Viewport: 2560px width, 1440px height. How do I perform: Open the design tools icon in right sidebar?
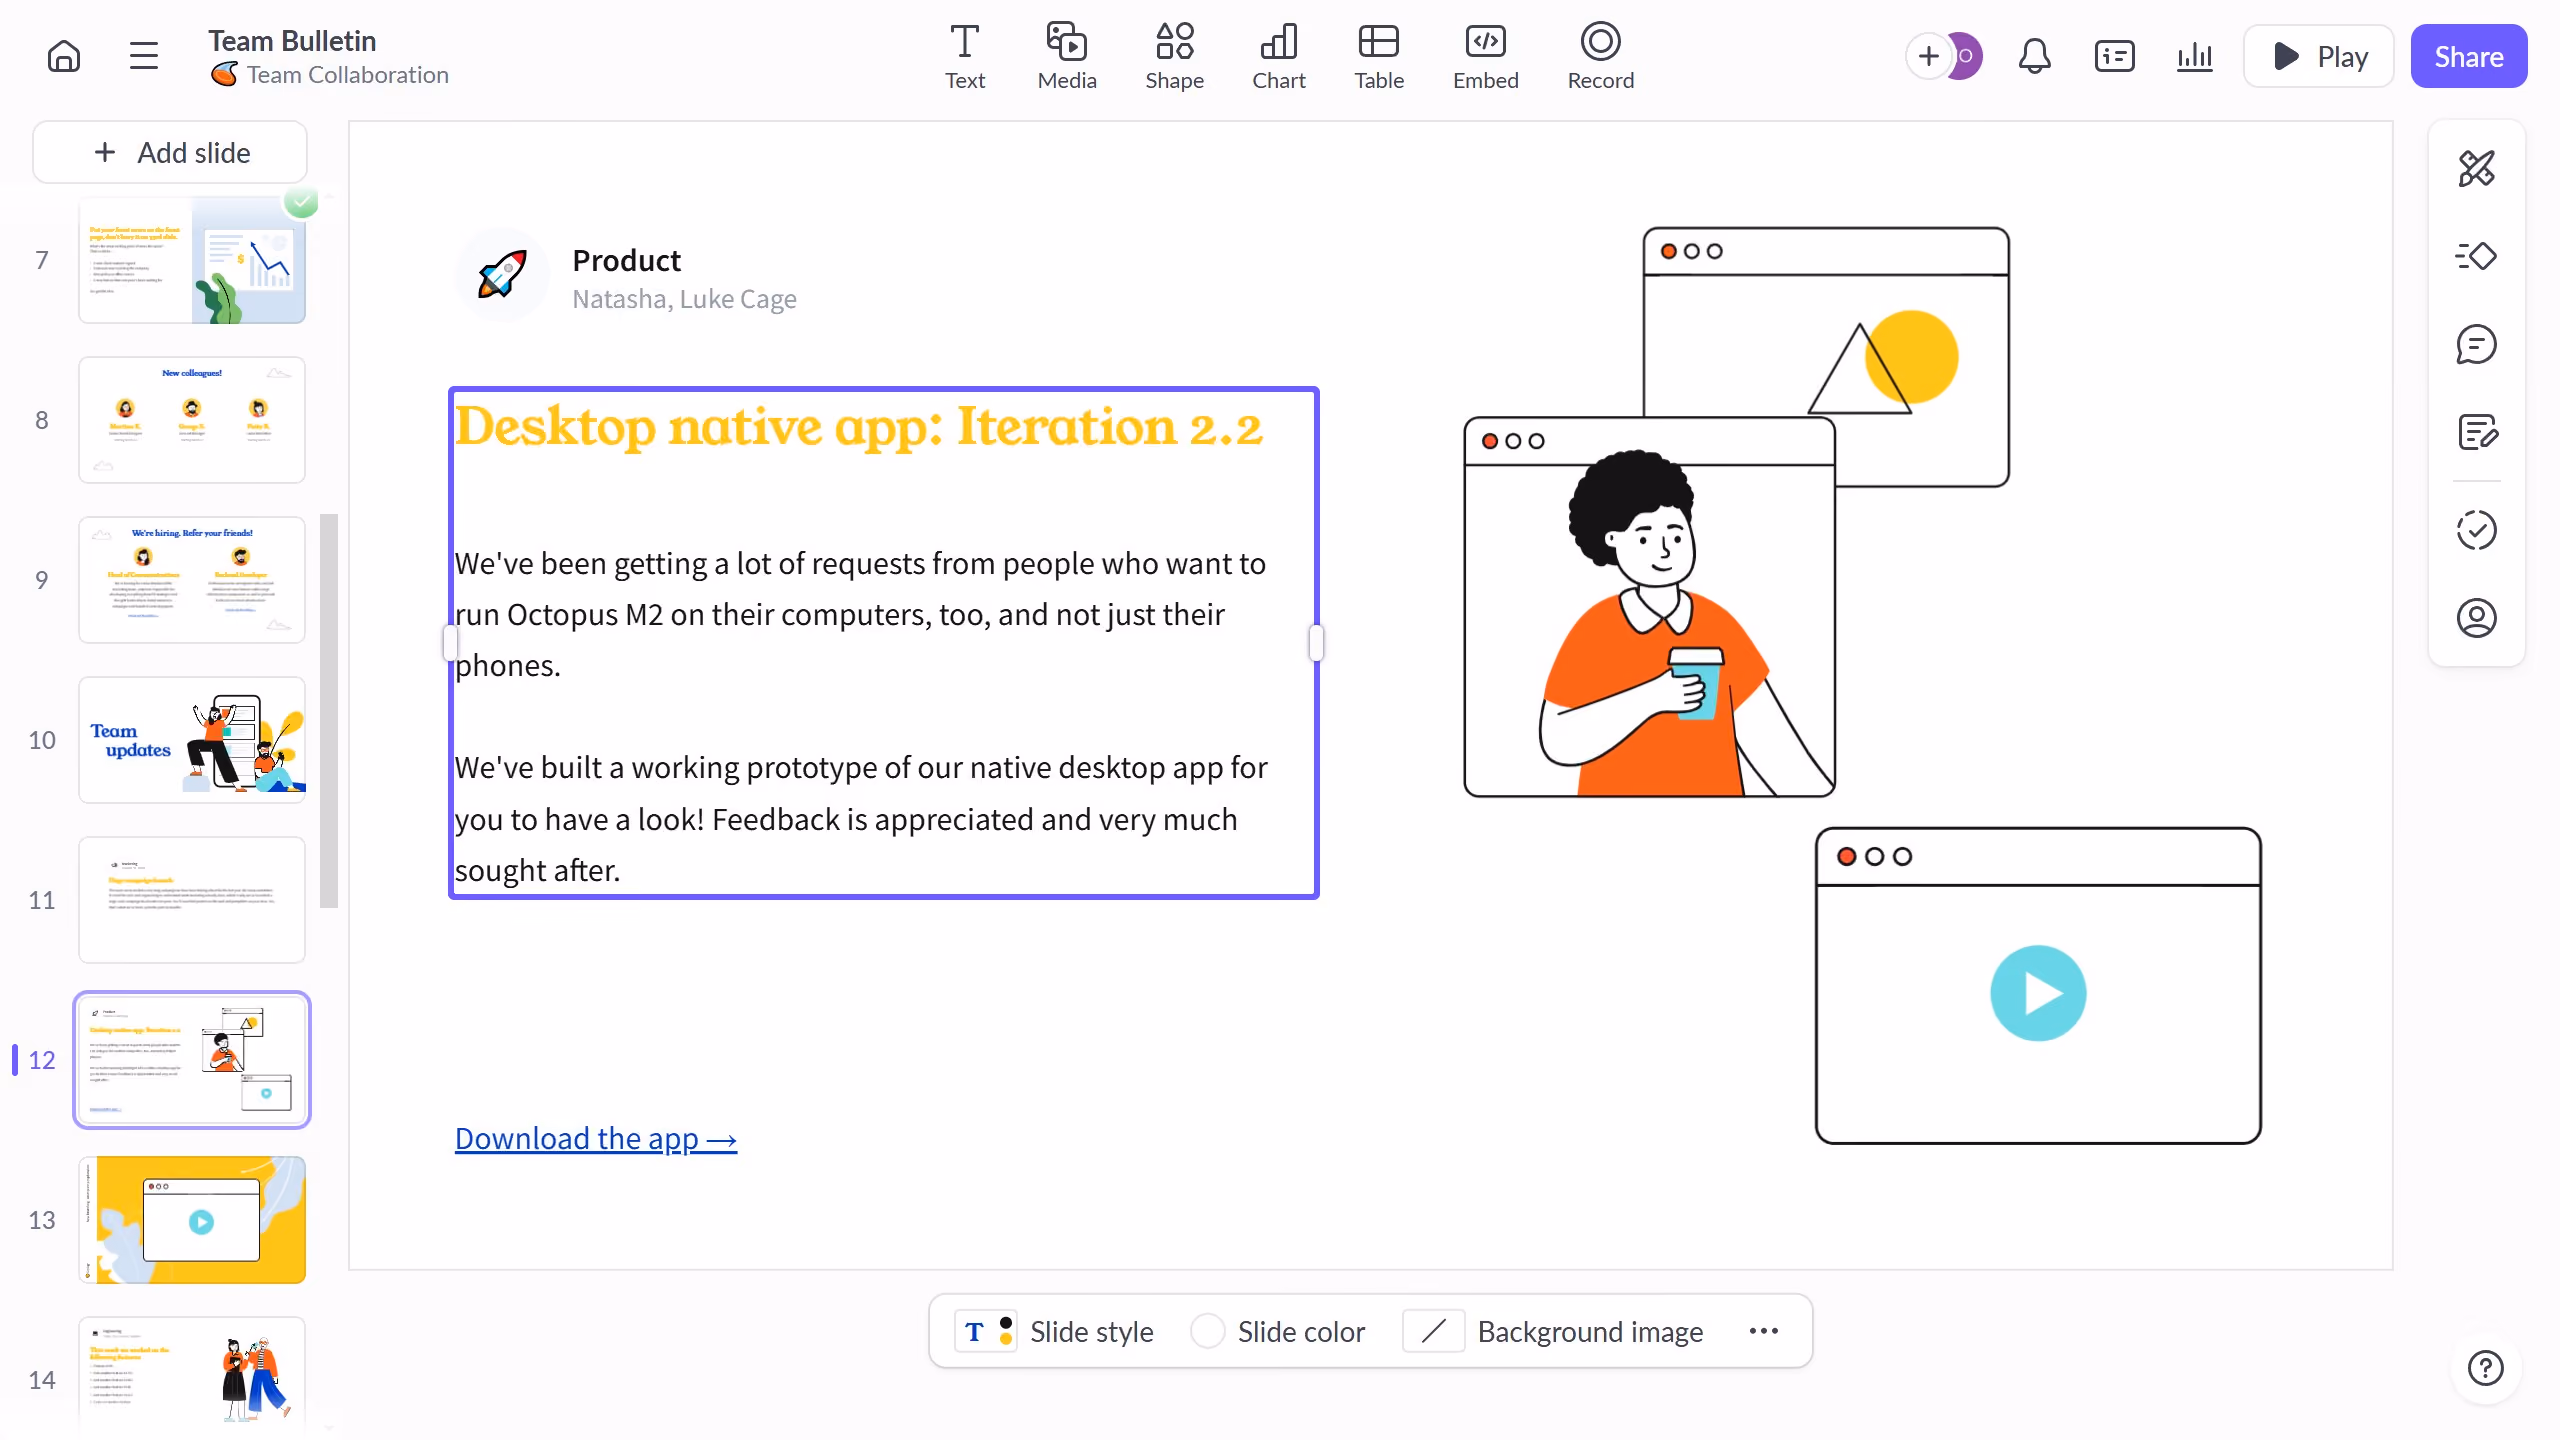(x=2477, y=168)
